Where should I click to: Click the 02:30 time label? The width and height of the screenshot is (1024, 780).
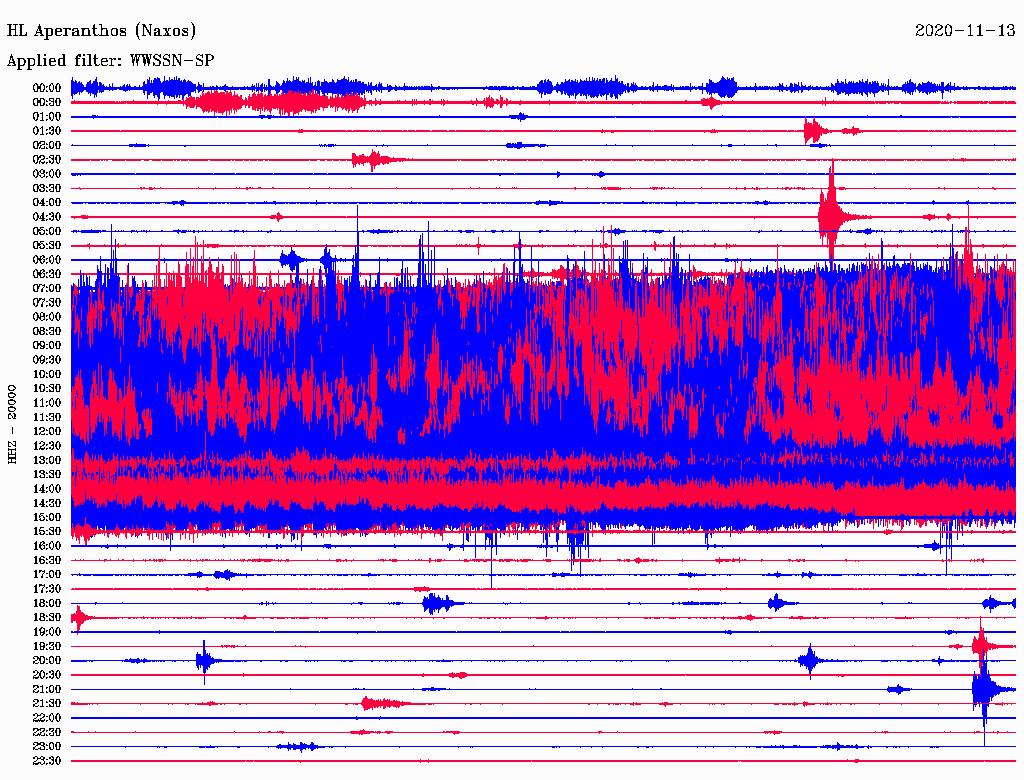tap(47, 159)
